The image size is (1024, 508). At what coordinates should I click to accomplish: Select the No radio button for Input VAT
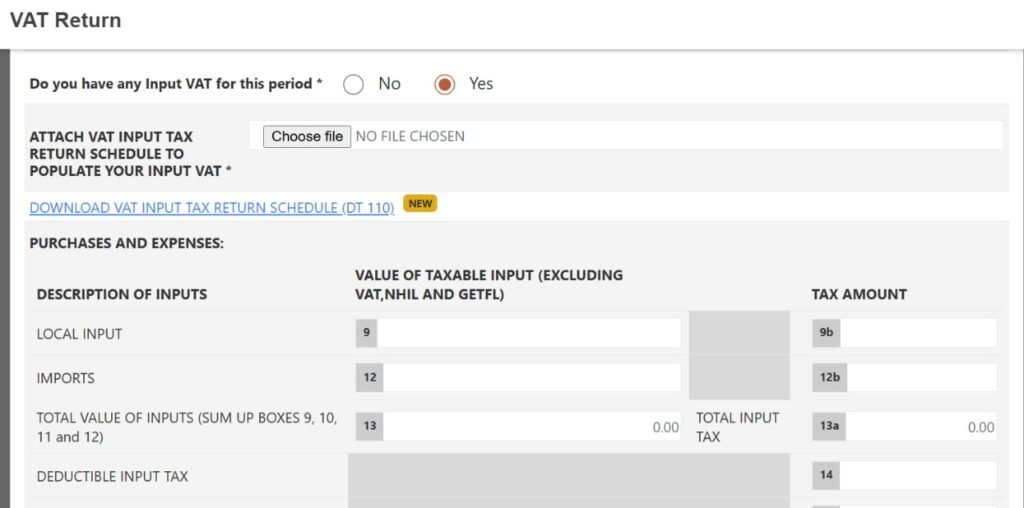coord(353,84)
